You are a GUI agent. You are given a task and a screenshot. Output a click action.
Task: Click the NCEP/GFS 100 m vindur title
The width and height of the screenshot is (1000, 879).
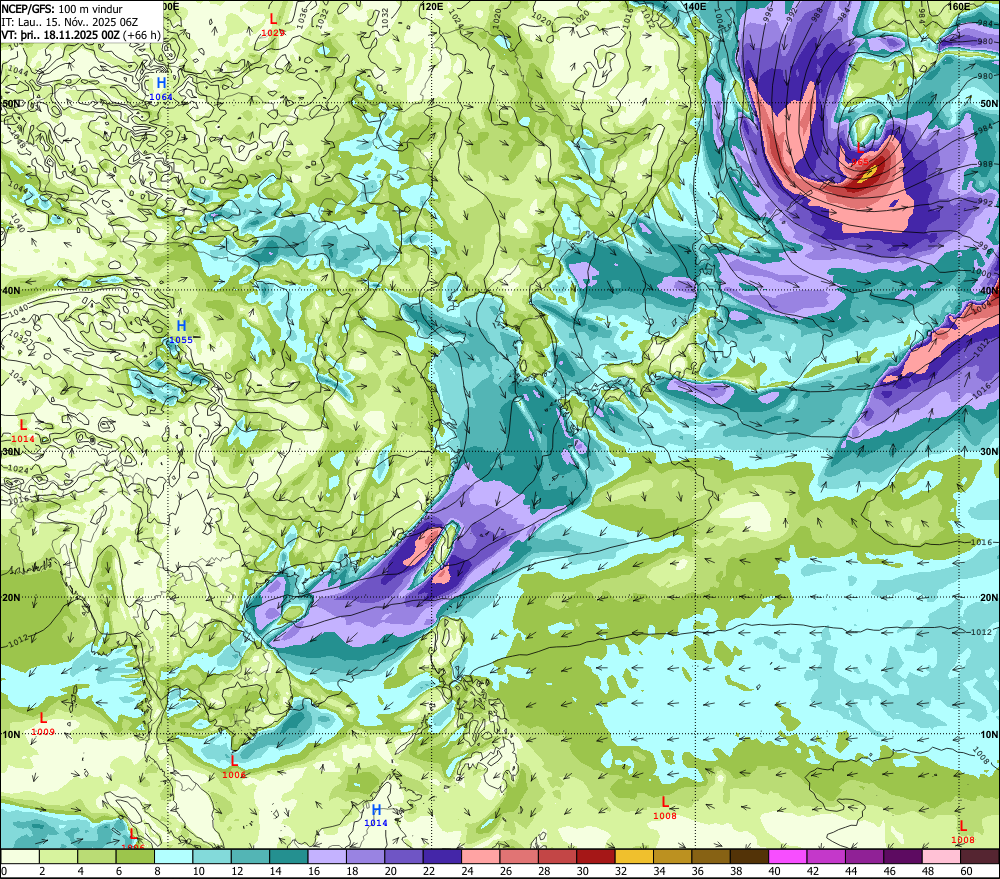point(62,9)
